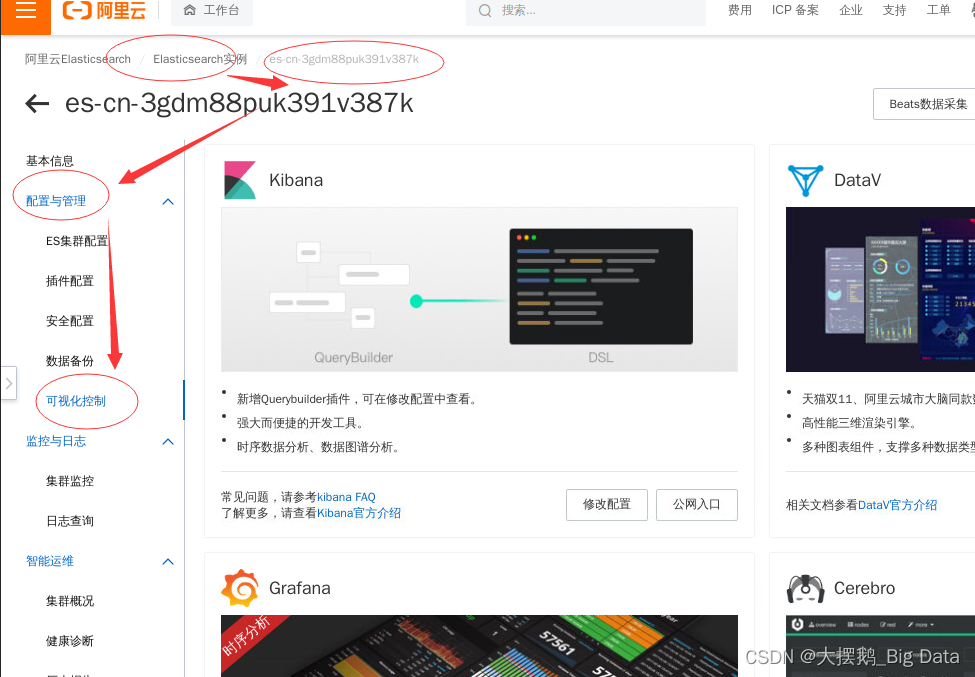Open 集群监控 page
The height and width of the screenshot is (677, 975).
(x=70, y=481)
